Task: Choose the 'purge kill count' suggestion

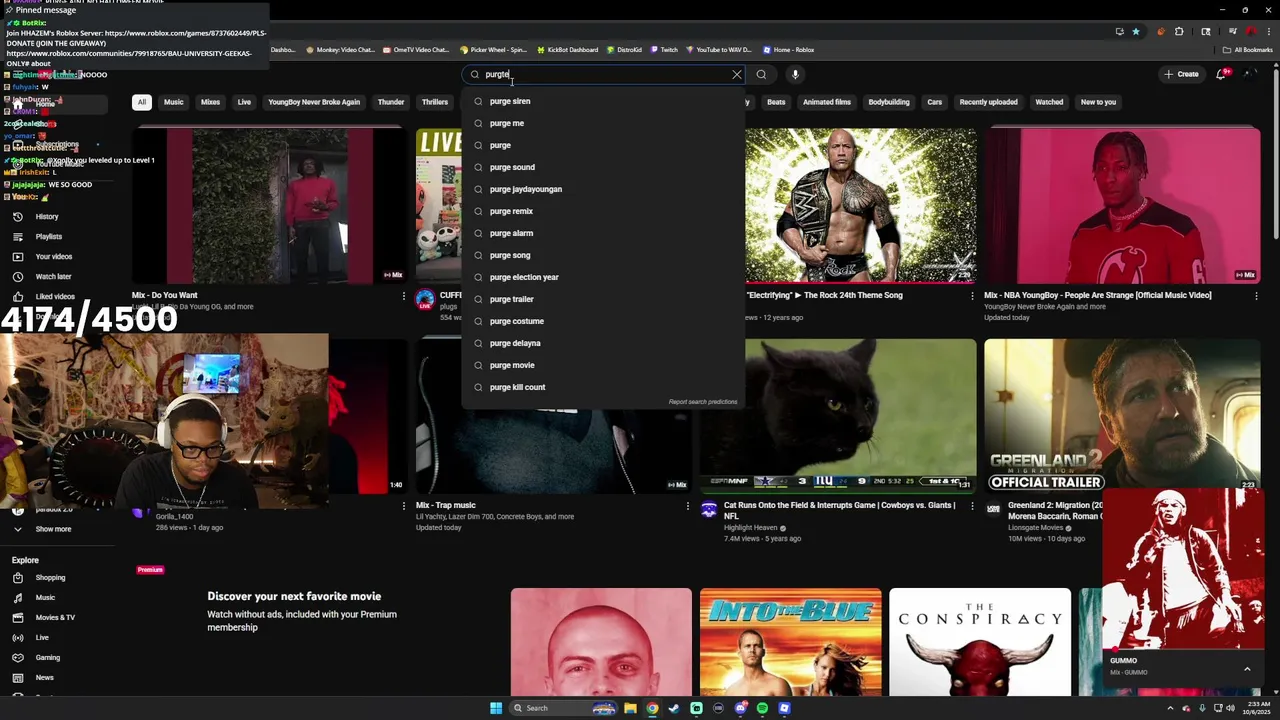Action: [x=603, y=387]
